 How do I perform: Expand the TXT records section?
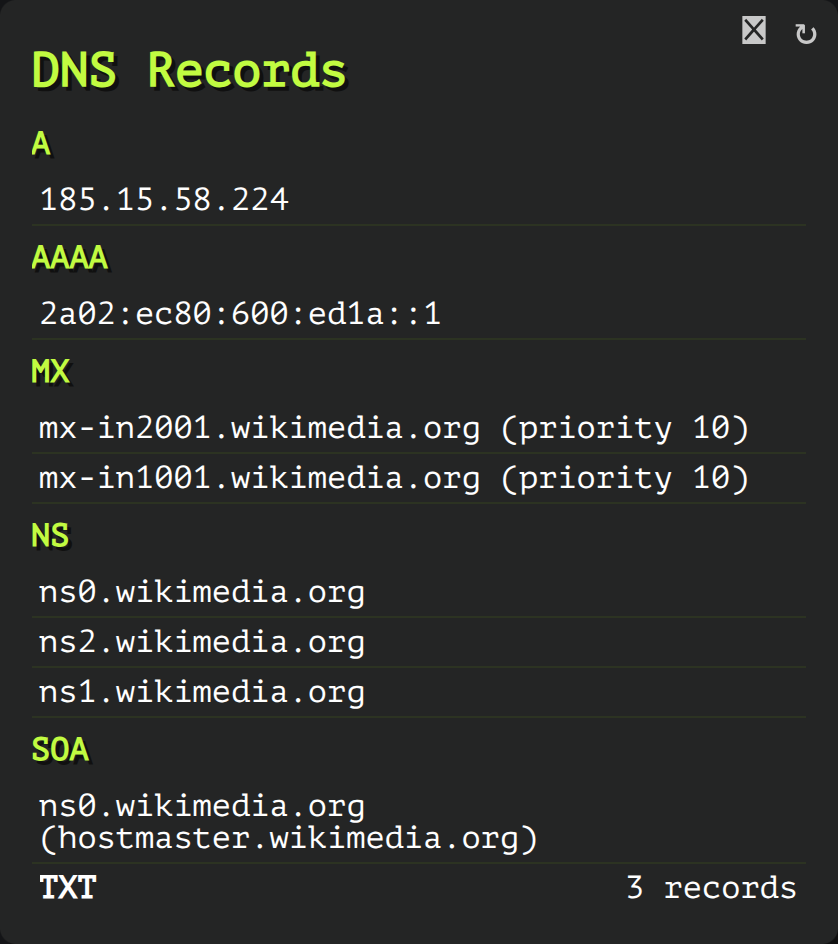[418, 888]
